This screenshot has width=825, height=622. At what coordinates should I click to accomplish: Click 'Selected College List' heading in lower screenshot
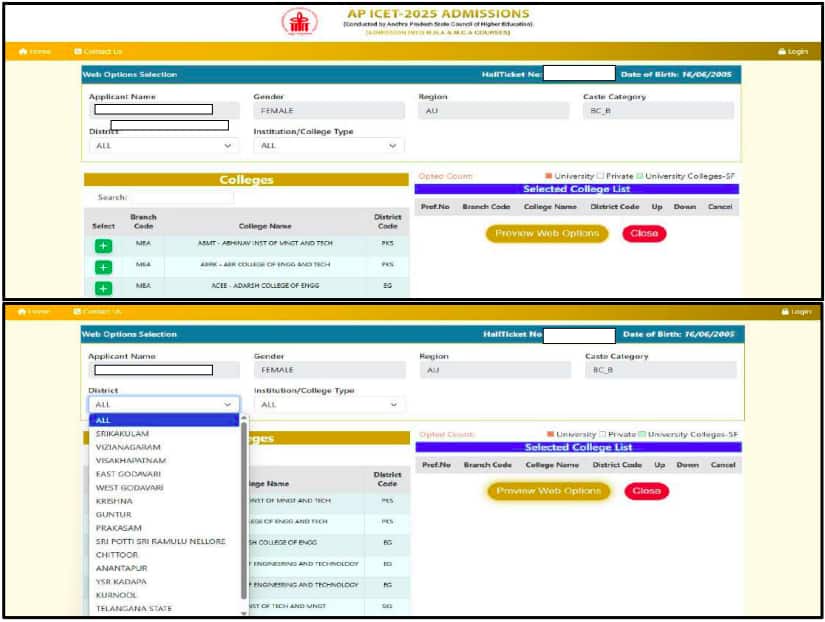click(579, 447)
